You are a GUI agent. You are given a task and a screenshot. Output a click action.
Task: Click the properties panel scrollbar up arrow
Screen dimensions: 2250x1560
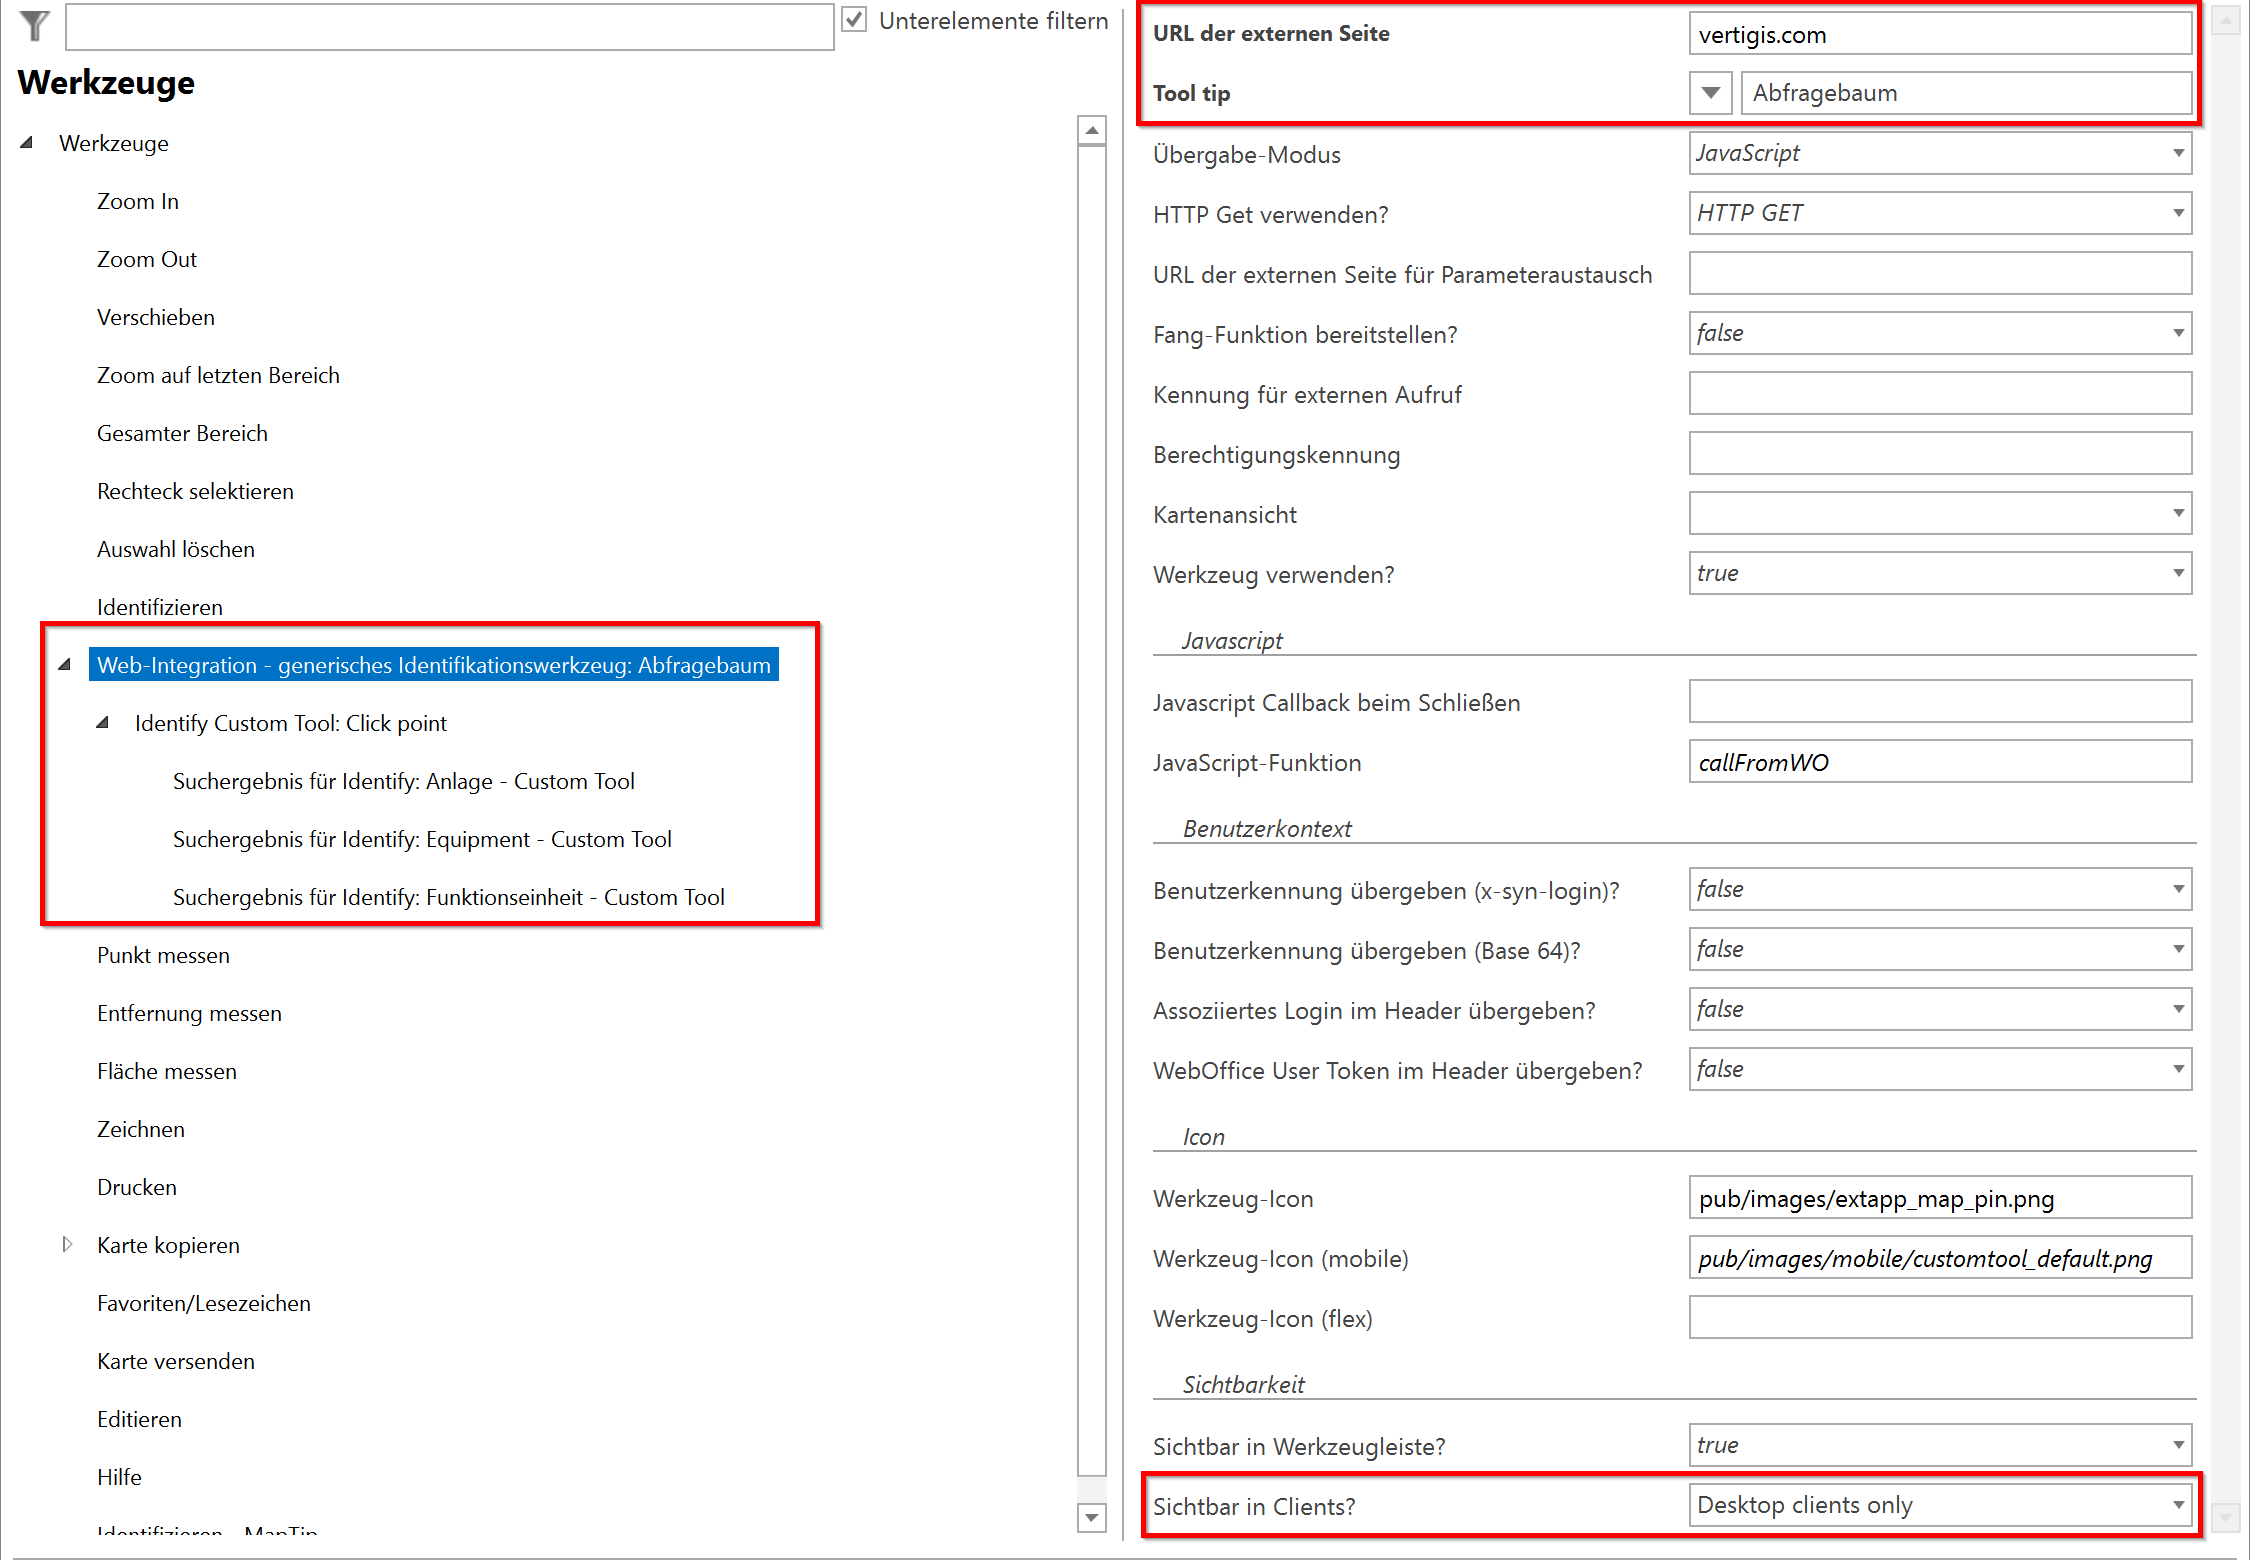click(2227, 18)
